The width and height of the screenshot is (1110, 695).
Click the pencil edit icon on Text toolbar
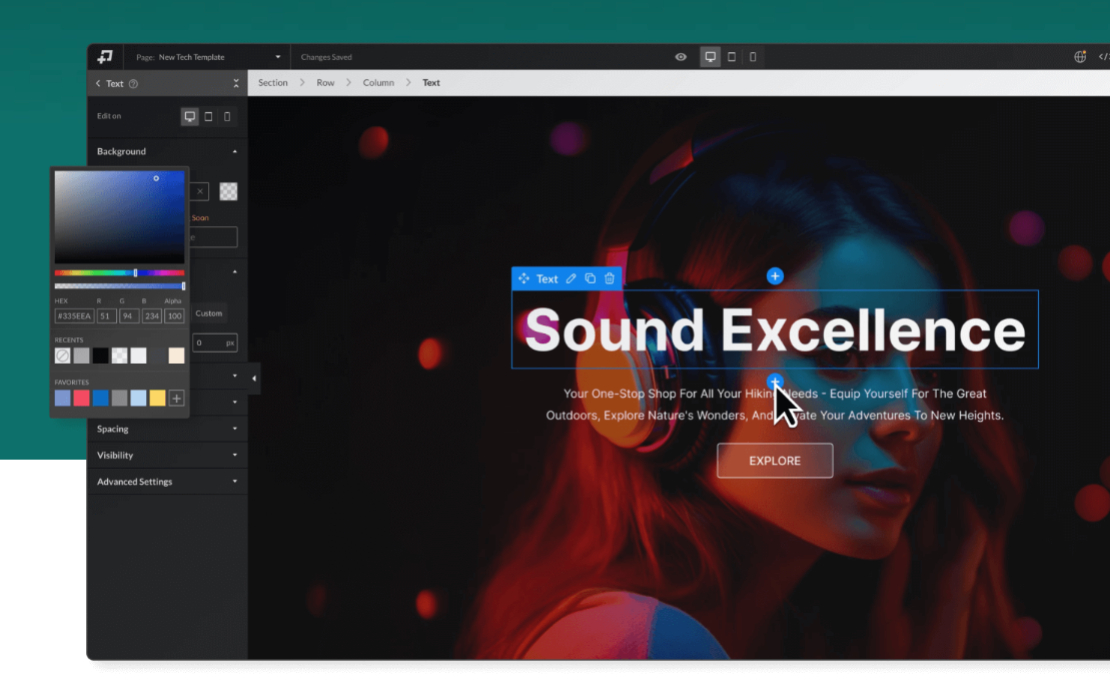point(571,279)
